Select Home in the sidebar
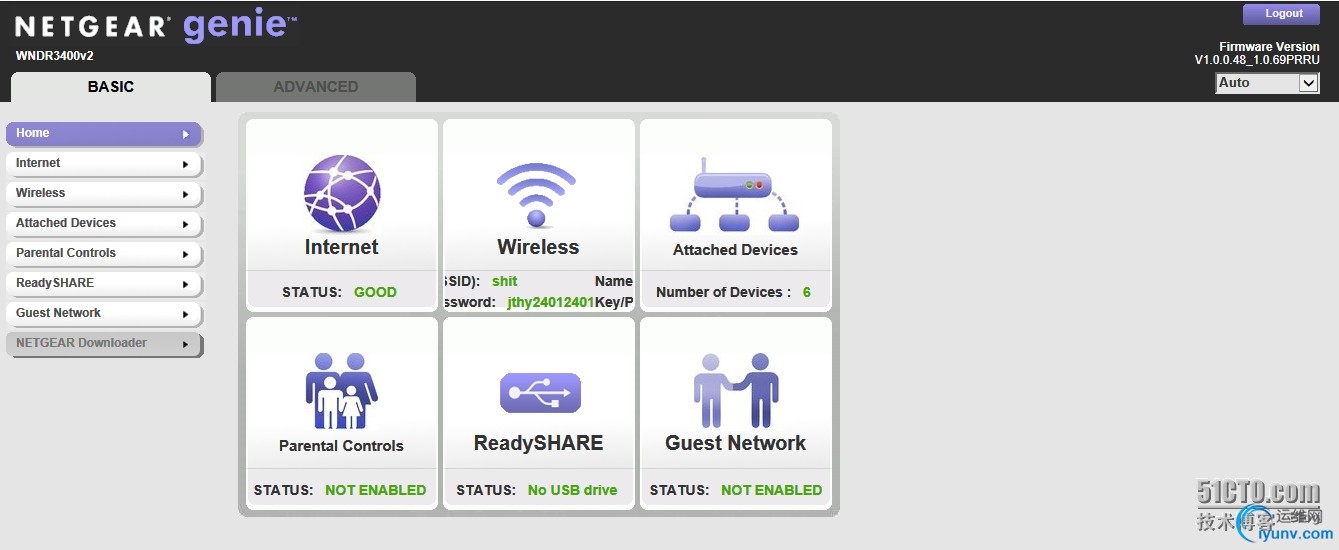The width and height of the screenshot is (1339, 550). pos(104,134)
